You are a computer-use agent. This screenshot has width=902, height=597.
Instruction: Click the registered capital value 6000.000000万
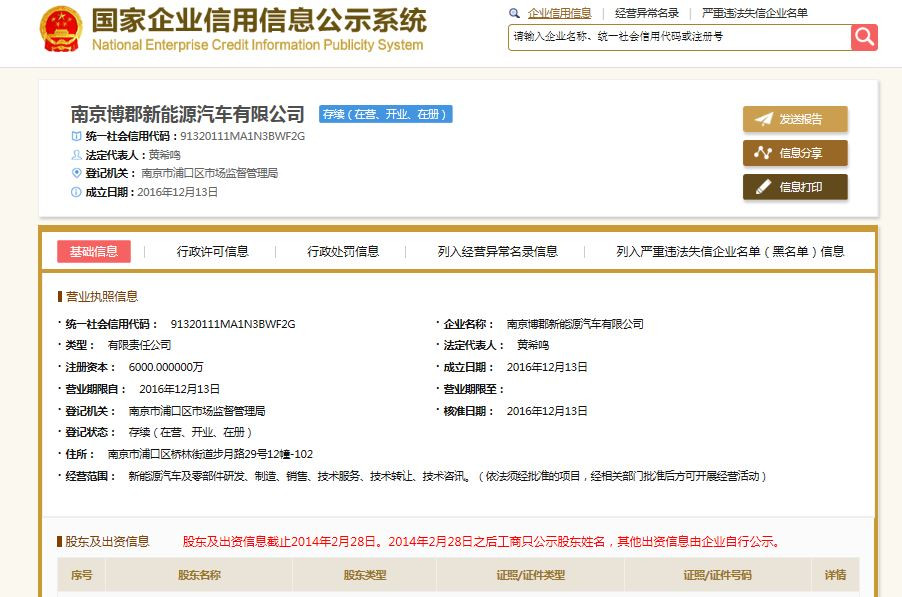pos(166,367)
